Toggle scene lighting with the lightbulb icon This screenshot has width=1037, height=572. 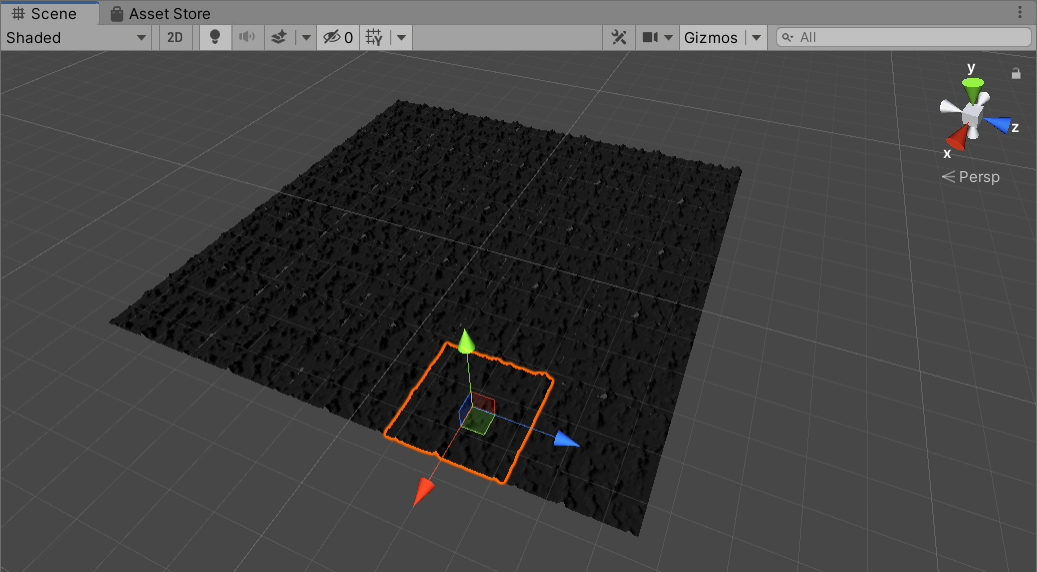click(x=213, y=38)
